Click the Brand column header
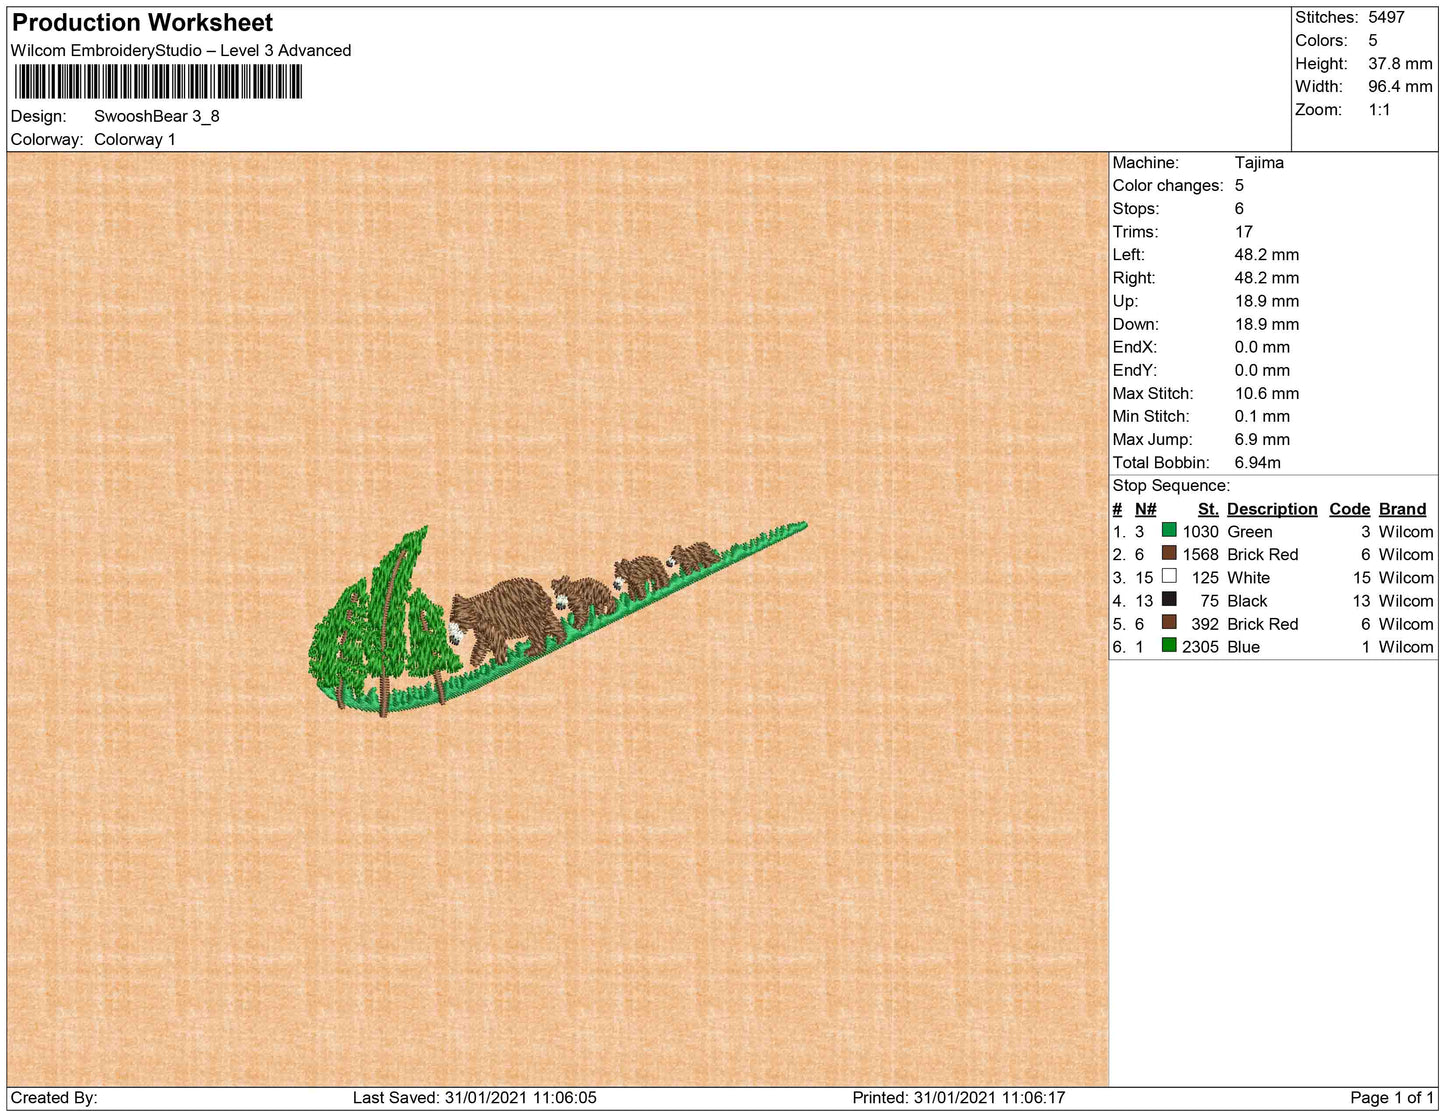 1402,509
